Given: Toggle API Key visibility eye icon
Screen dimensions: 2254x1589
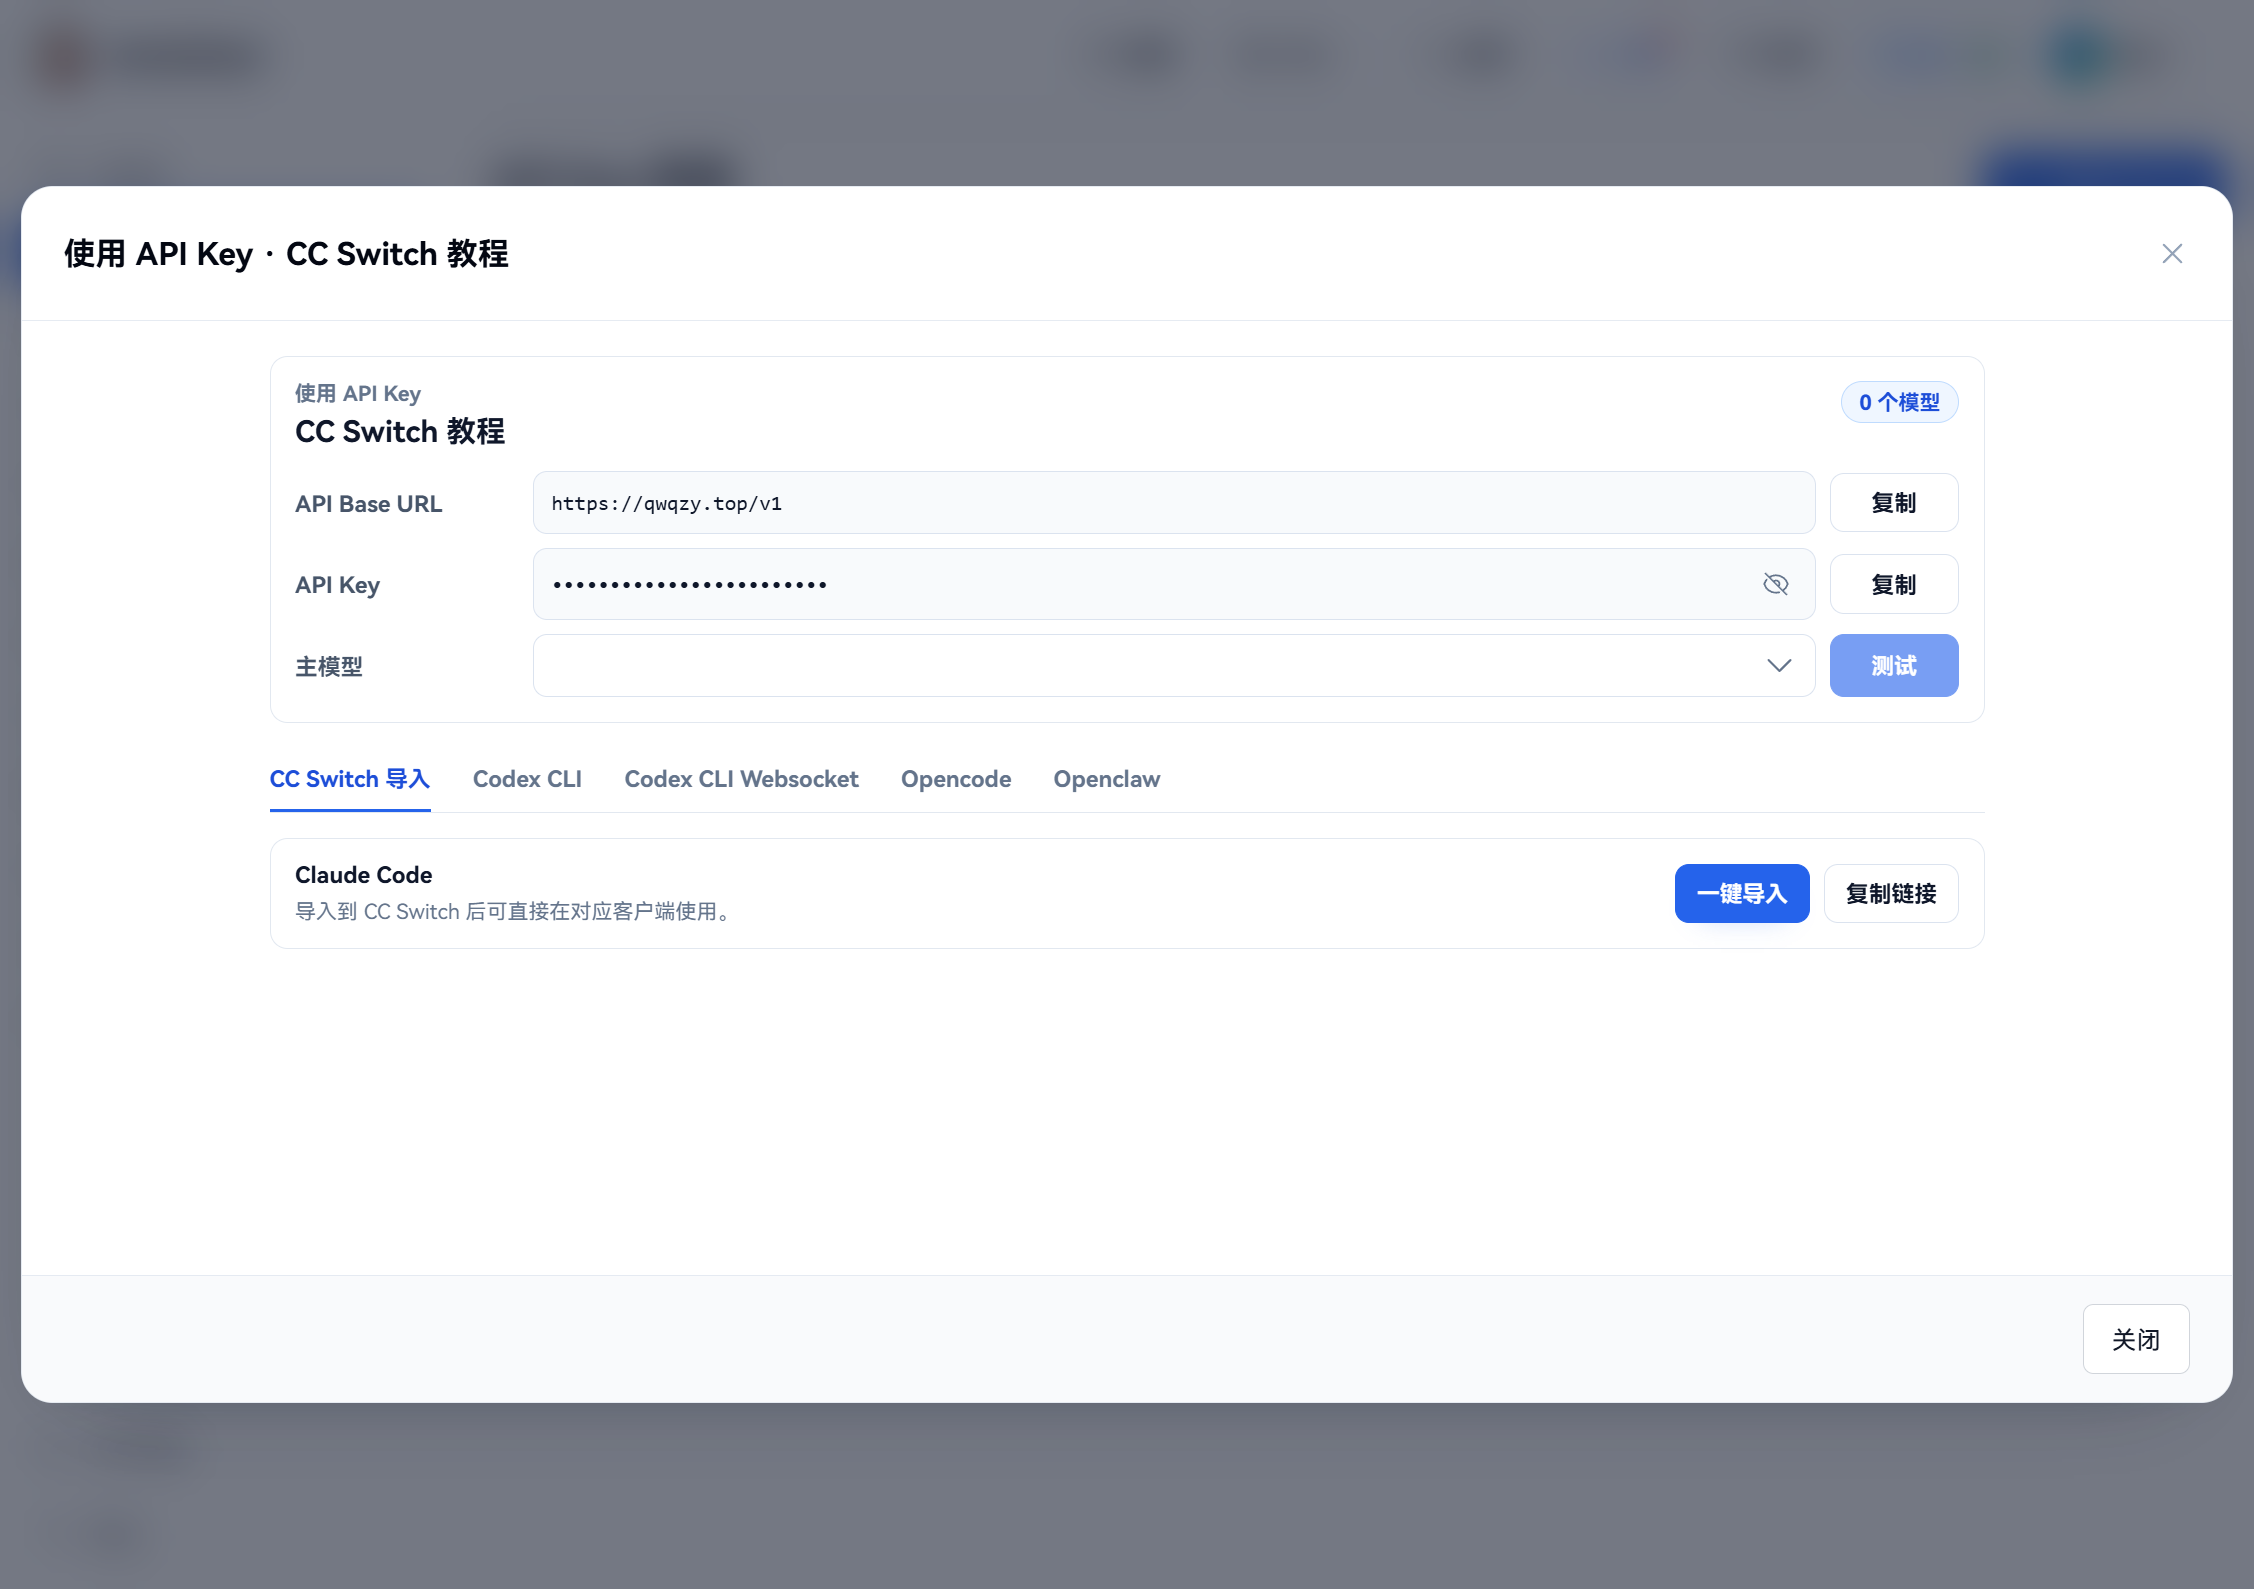Looking at the screenshot, I should click(1775, 584).
